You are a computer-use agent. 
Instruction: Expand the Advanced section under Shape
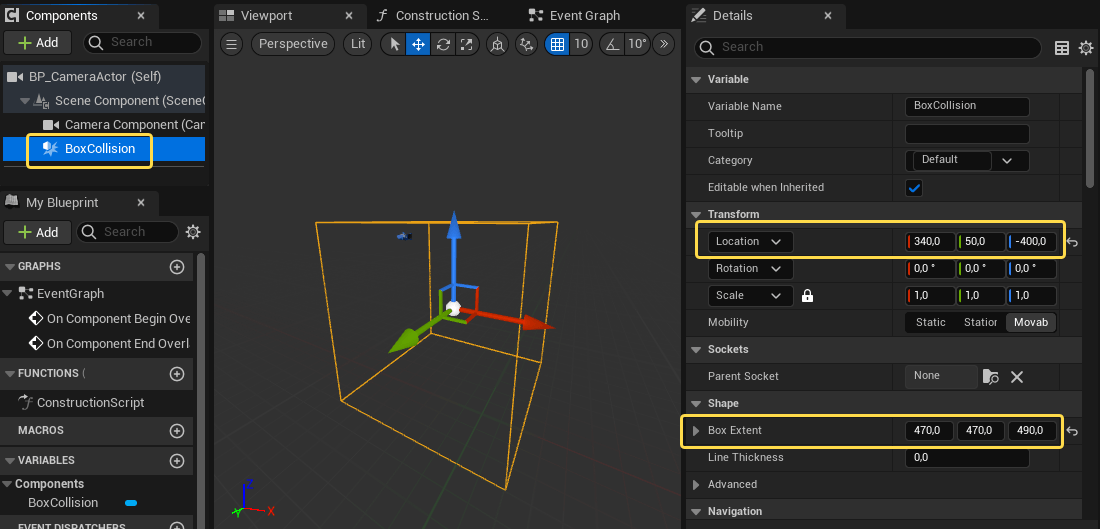(696, 485)
